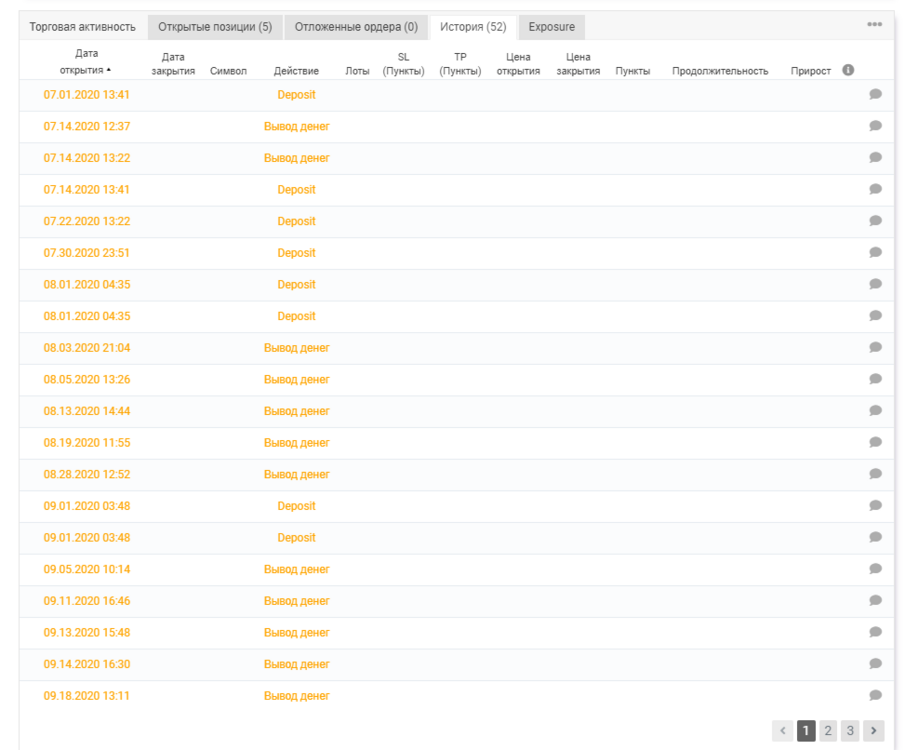Click date 08.19.2020 11:55
The image size is (905, 750).
[87, 443]
